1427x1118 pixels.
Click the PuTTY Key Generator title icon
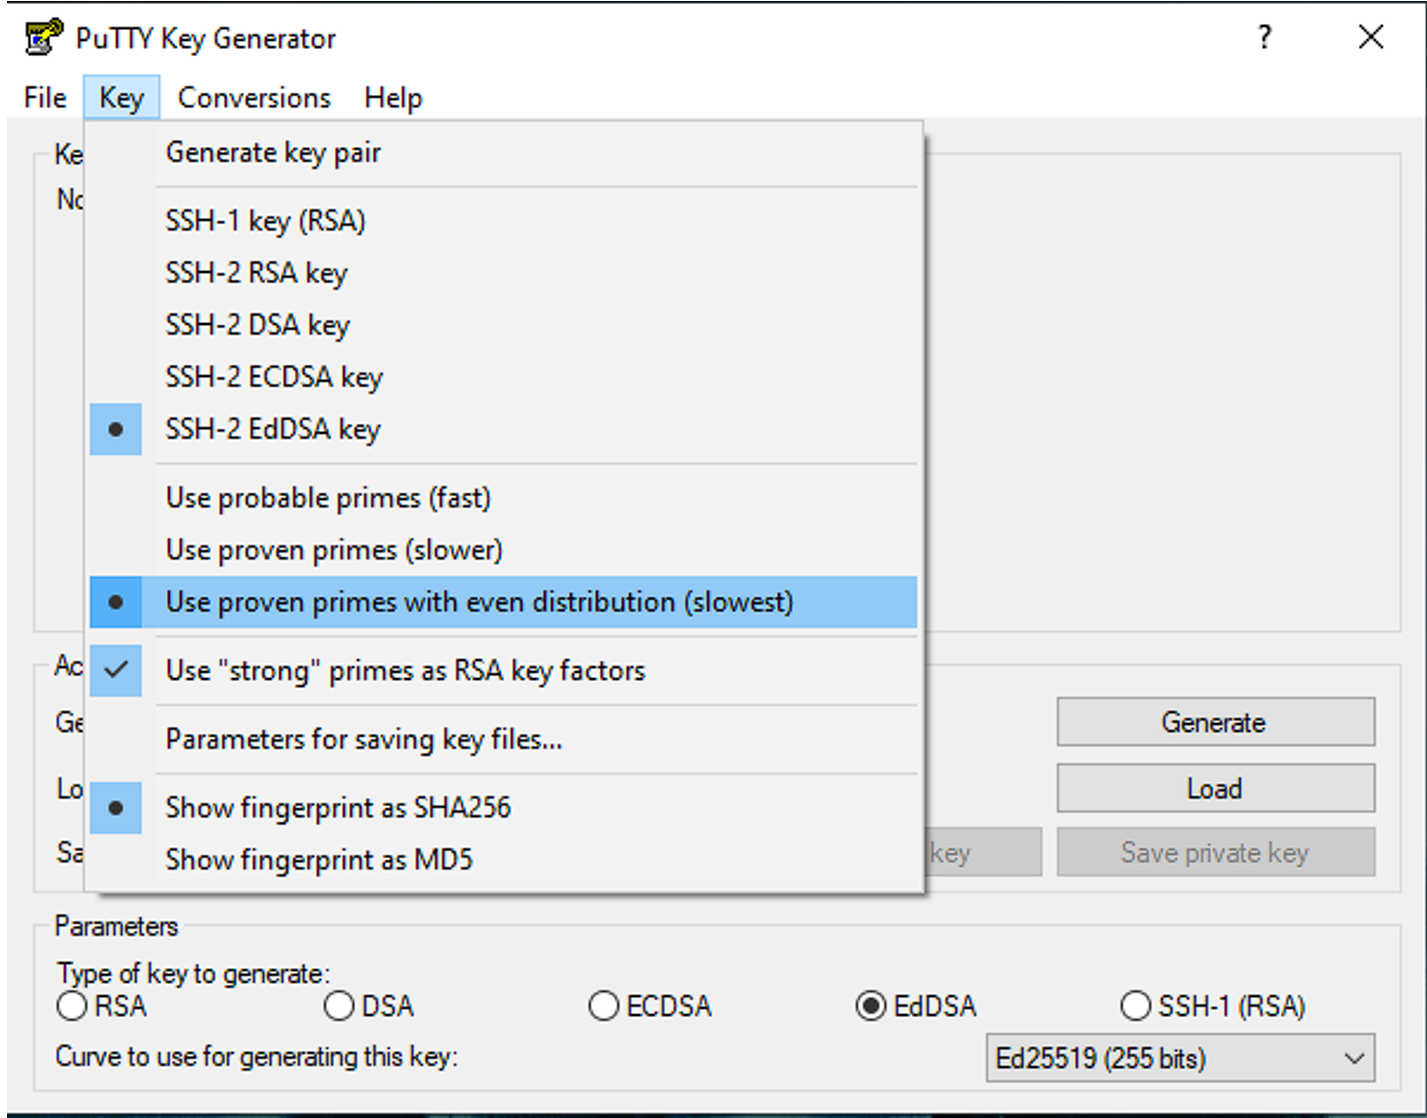click(44, 38)
